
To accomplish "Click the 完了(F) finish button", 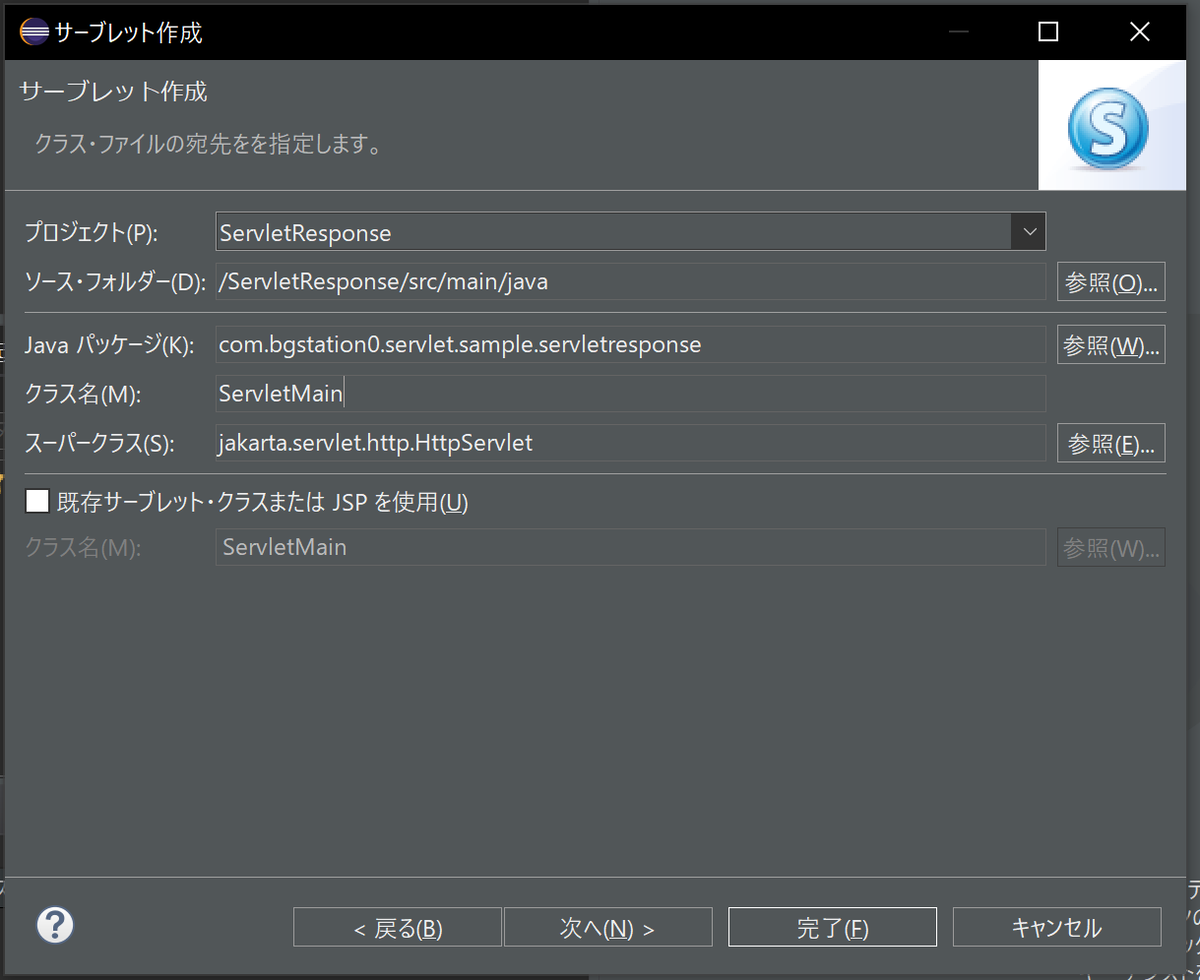I will point(833,927).
